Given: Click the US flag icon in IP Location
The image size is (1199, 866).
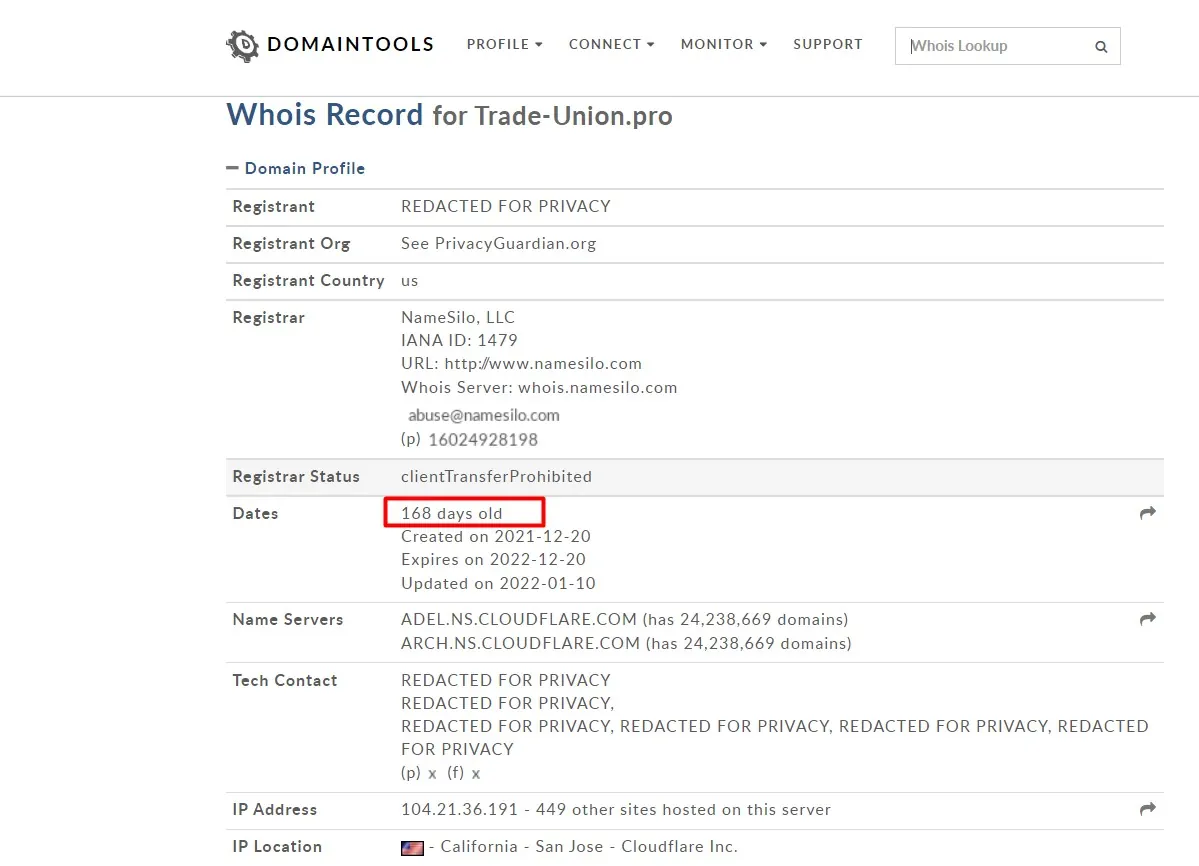Looking at the screenshot, I should [412, 848].
